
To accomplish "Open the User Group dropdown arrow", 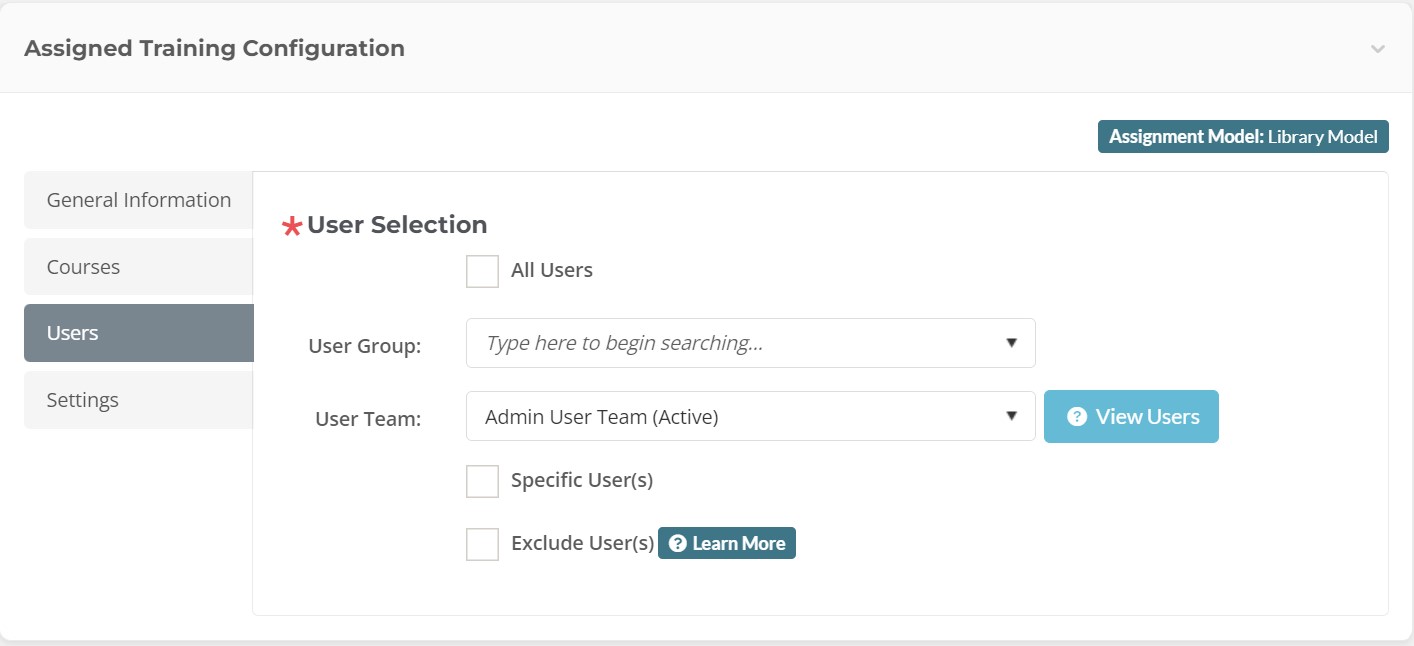I will [1011, 343].
